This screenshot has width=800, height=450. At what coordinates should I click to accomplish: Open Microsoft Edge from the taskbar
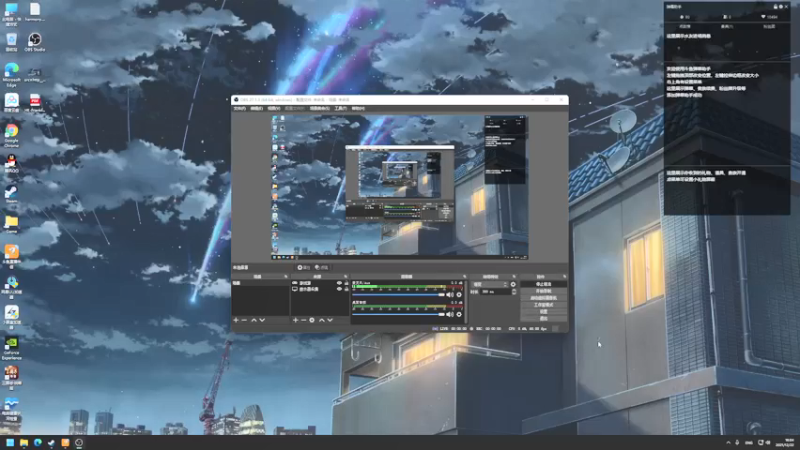(37, 442)
